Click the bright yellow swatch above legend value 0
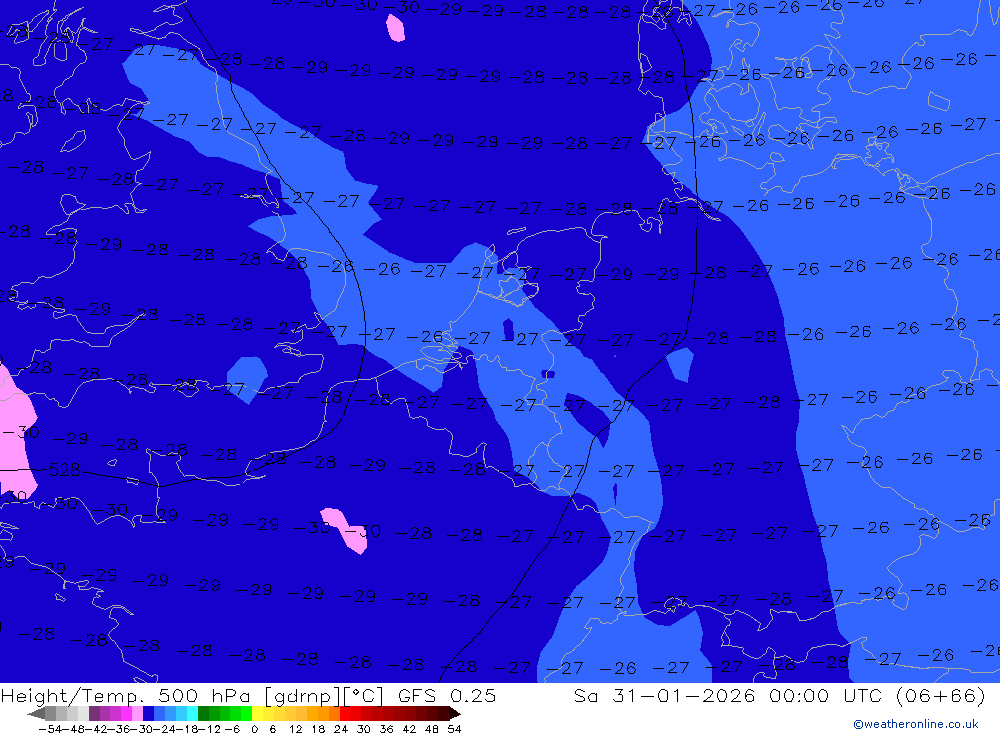Screen dimensions: 1000x733 258,714
